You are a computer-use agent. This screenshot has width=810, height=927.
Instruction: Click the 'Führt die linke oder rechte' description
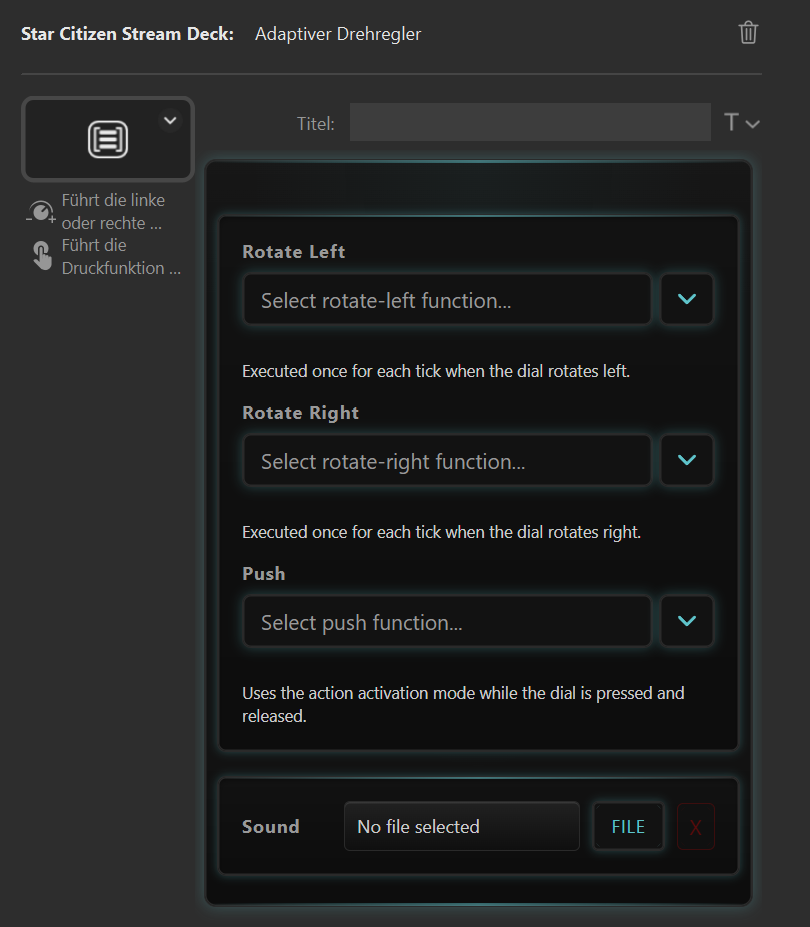(113, 212)
